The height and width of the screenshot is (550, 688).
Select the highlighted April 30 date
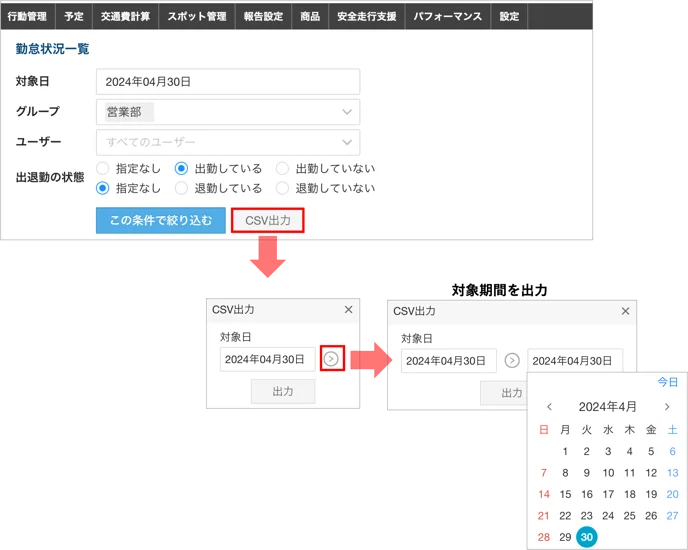[x=587, y=537]
